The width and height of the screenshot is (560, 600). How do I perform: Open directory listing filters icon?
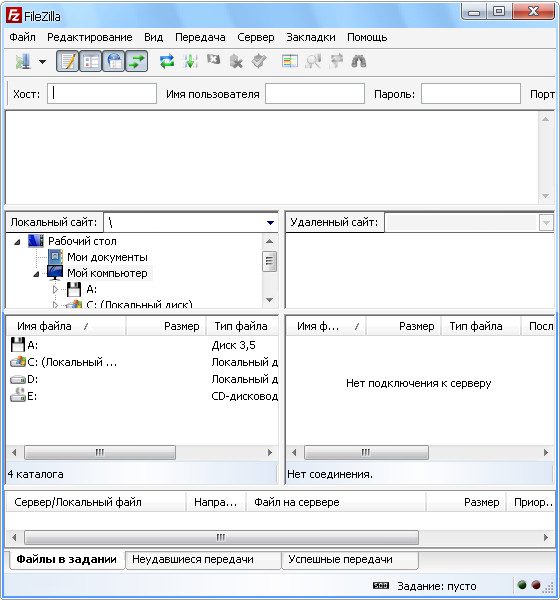click(x=290, y=61)
